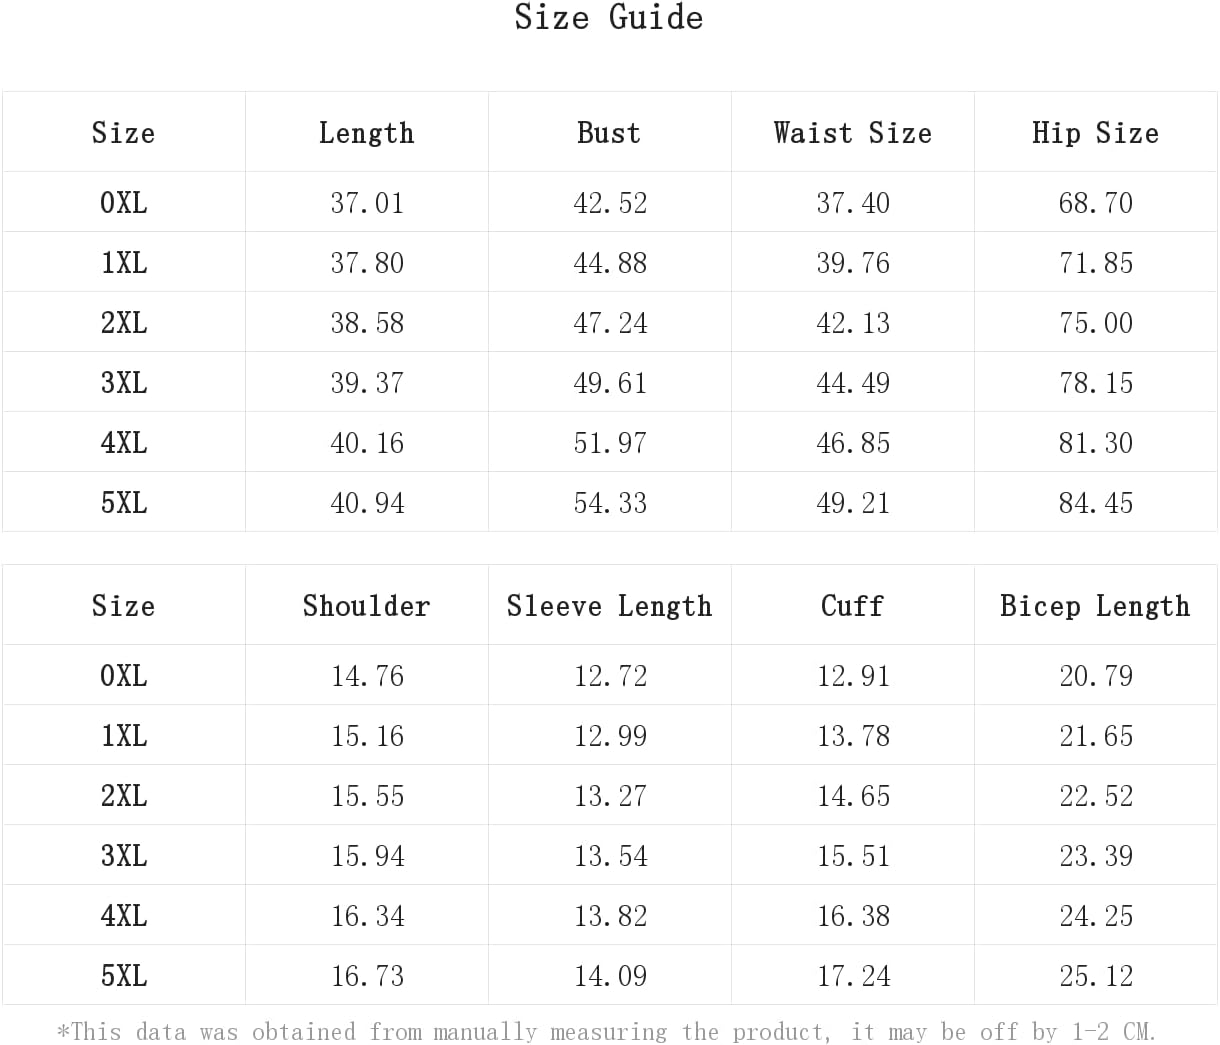Screen dimensions: 1220x1045
Task: Click the Waist Size column header
Action: click(x=852, y=133)
